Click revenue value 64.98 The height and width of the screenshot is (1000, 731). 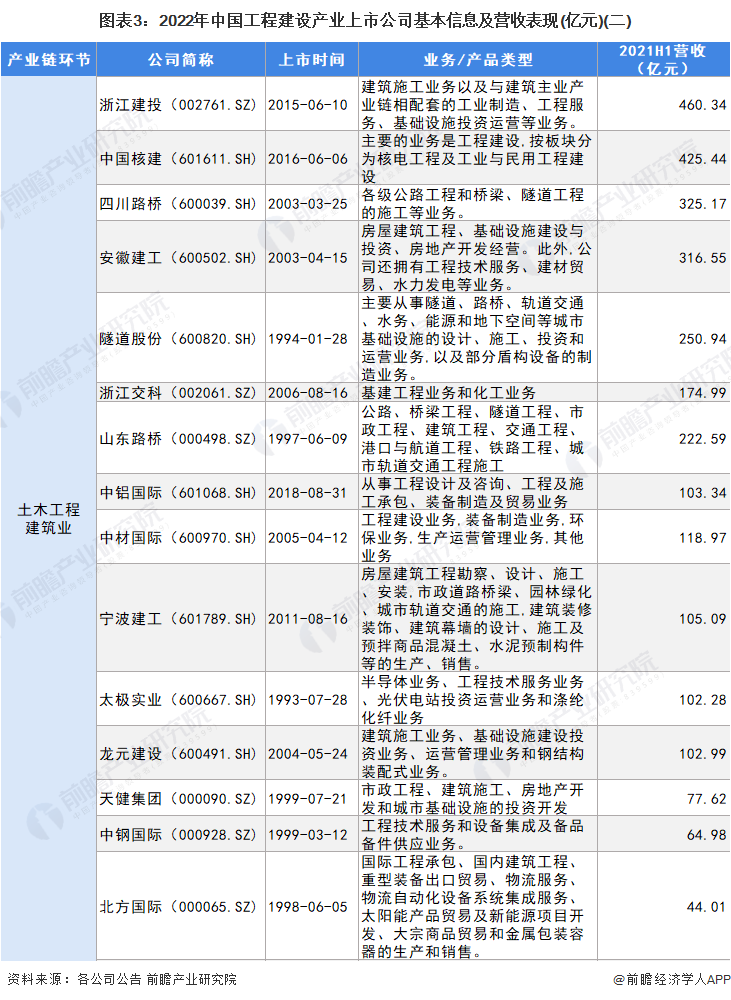(x=706, y=835)
